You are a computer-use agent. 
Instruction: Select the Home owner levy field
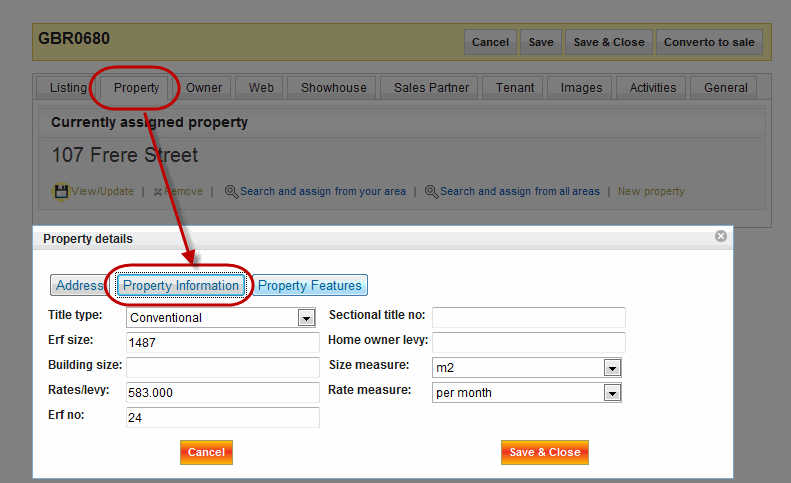point(528,343)
